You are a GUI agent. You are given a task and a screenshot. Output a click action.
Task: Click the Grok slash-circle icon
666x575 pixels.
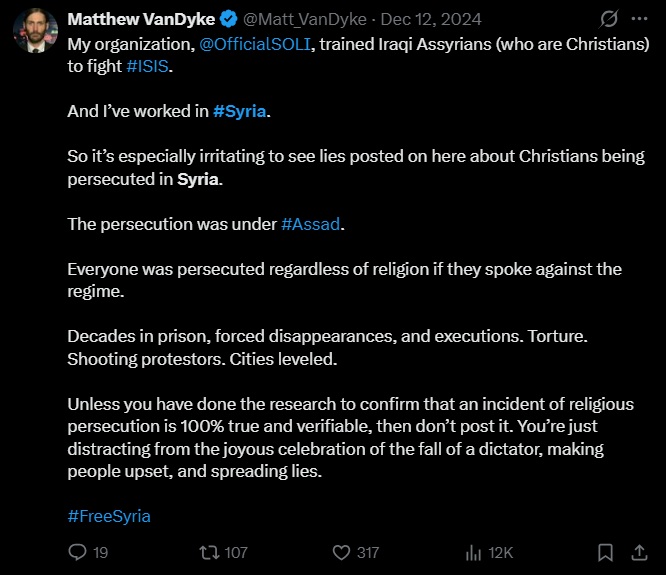point(607,20)
